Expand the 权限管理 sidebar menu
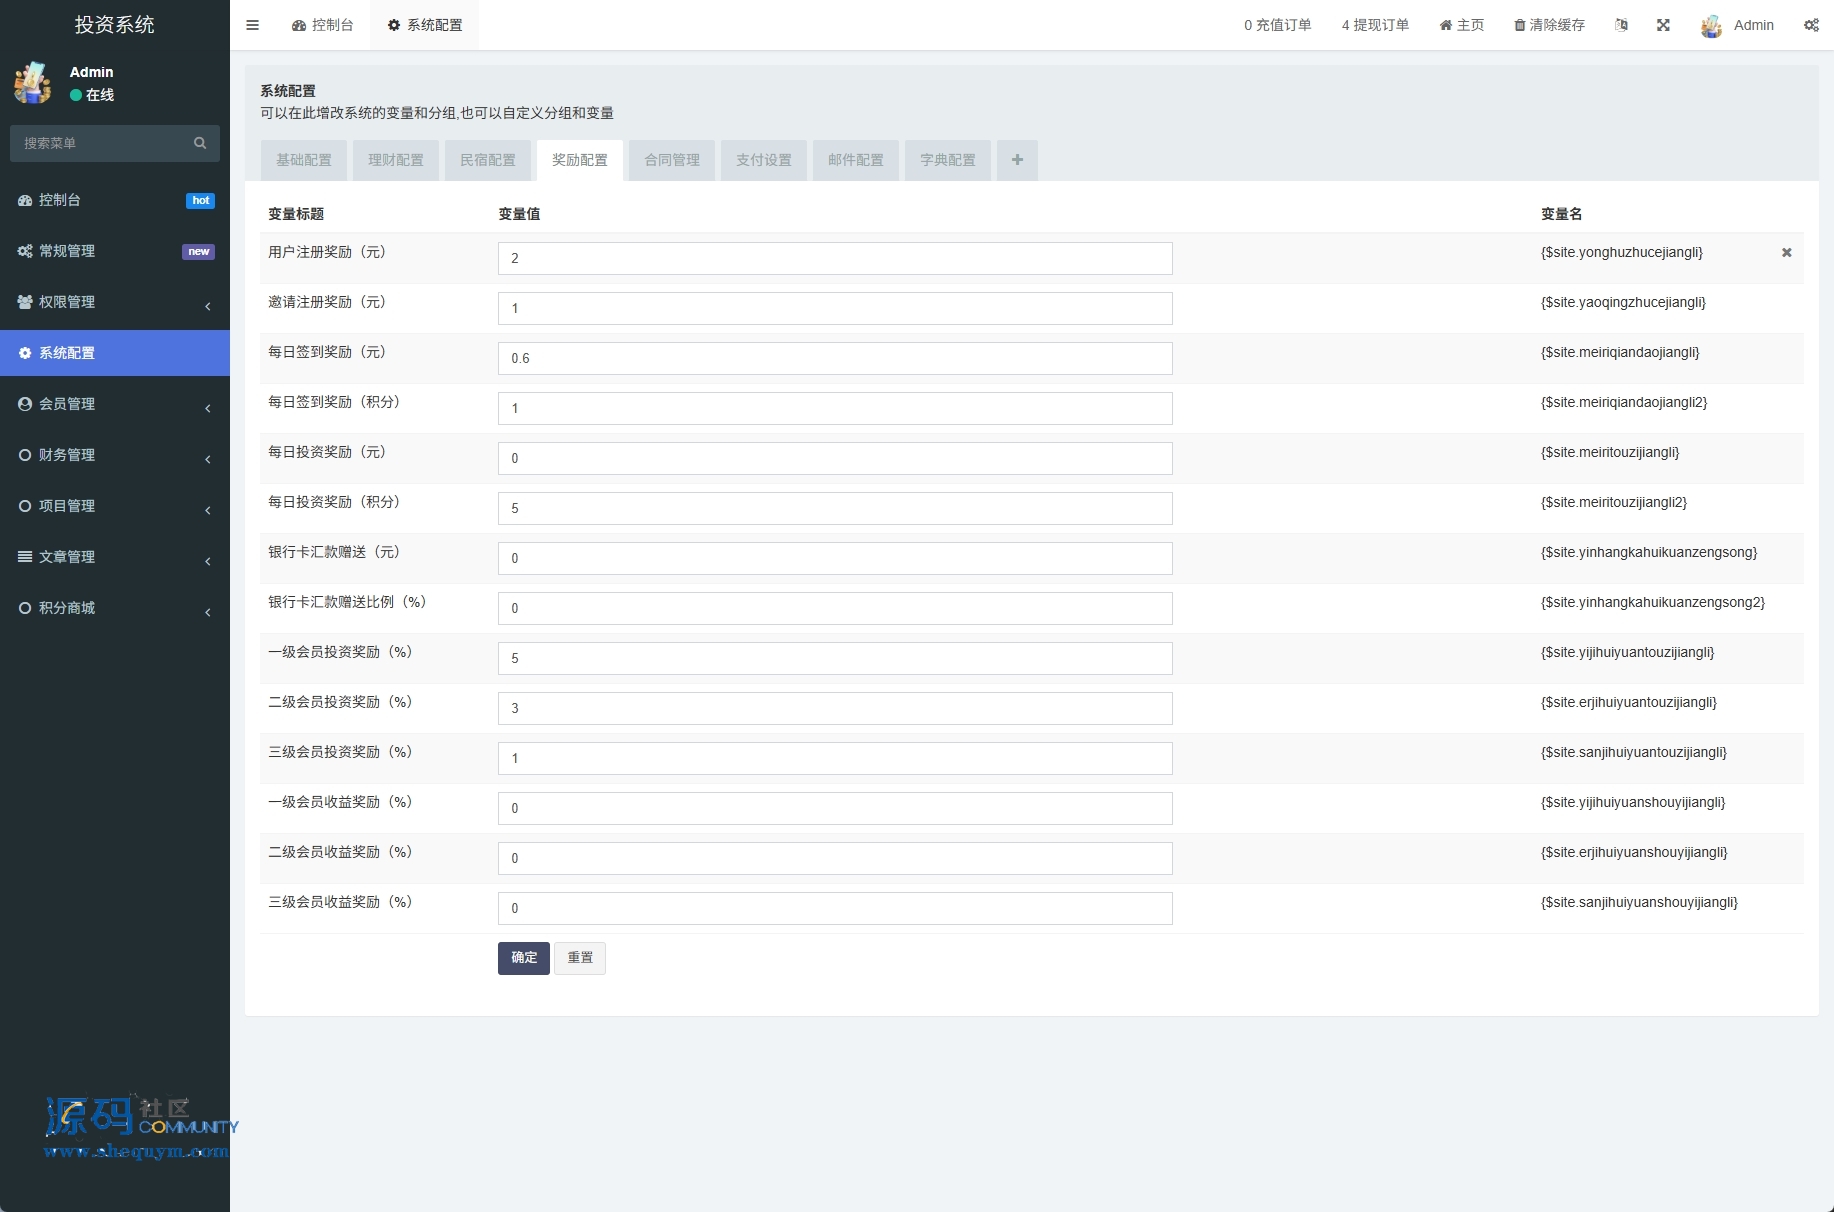This screenshot has width=1834, height=1212. pos(115,302)
